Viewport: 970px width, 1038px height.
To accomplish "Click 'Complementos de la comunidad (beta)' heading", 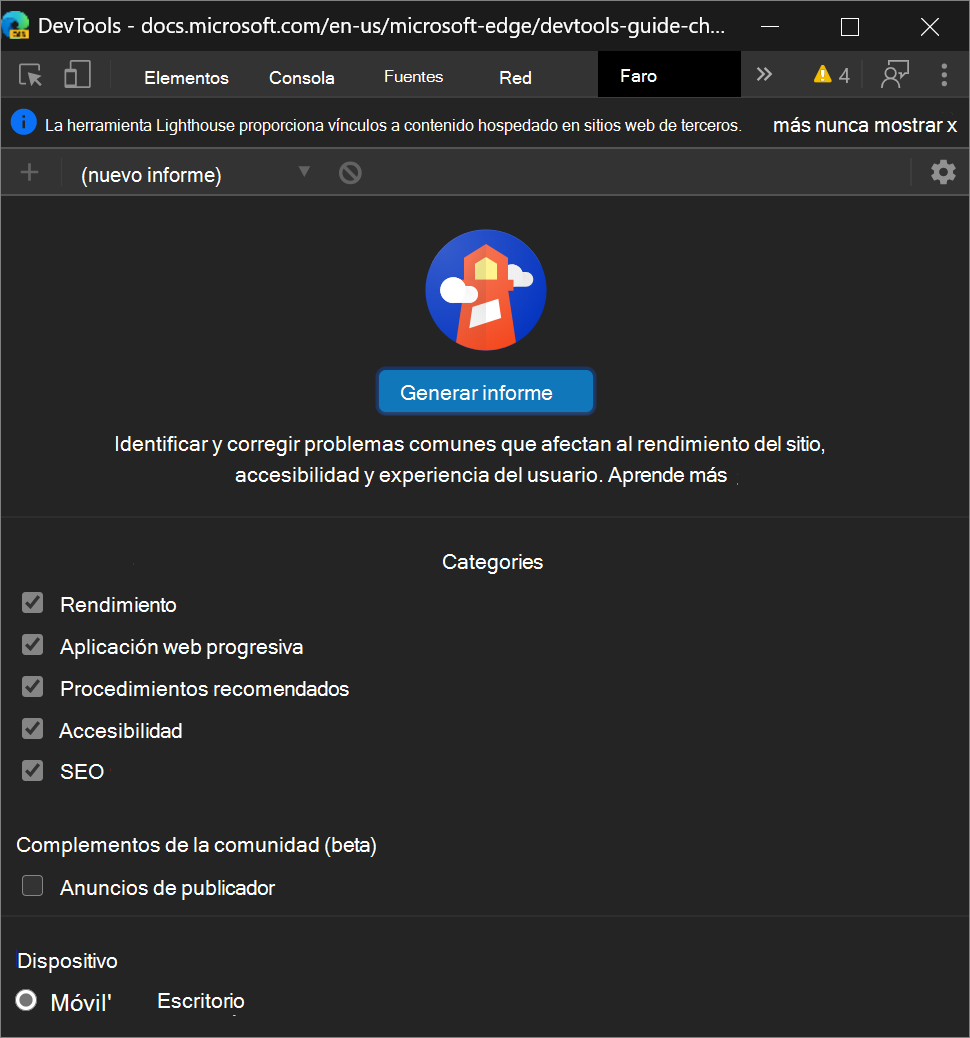I will (x=197, y=845).
